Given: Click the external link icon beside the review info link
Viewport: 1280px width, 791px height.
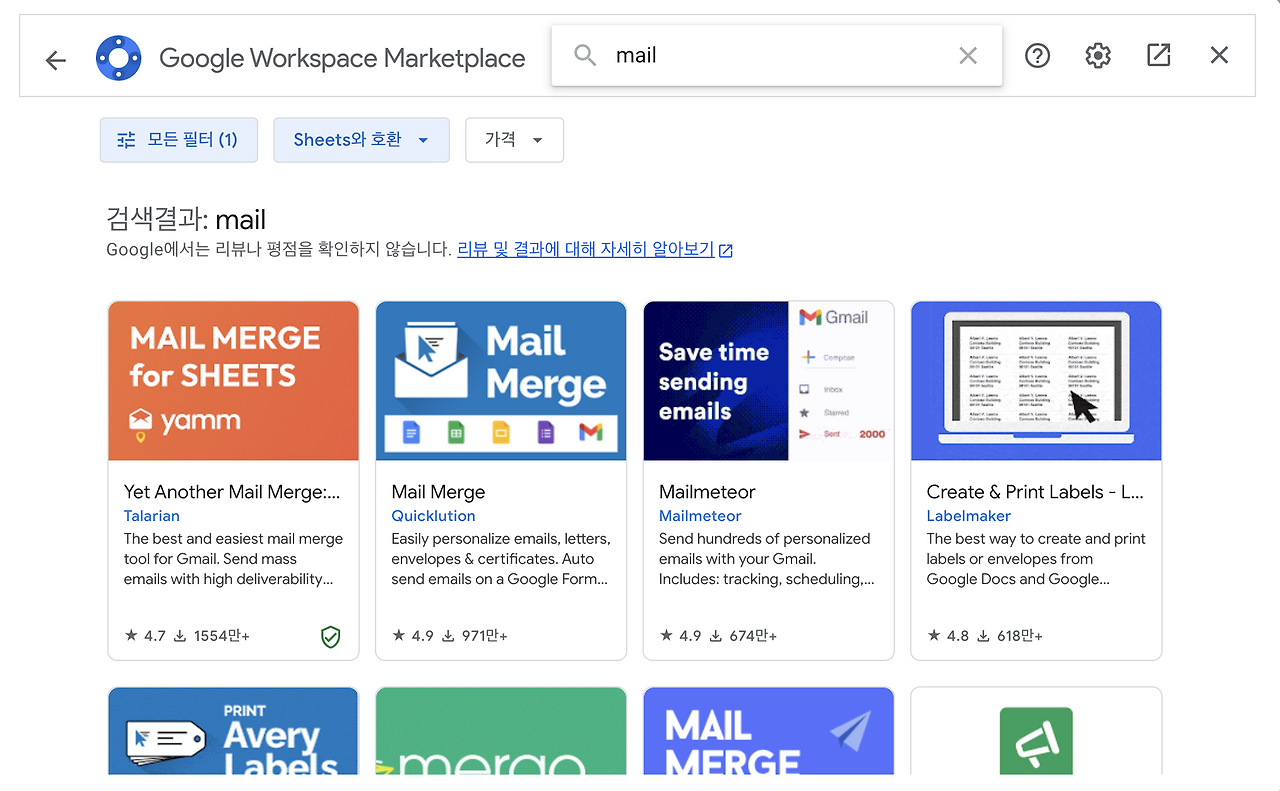Looking at the screenshot, I should point(726,250).
